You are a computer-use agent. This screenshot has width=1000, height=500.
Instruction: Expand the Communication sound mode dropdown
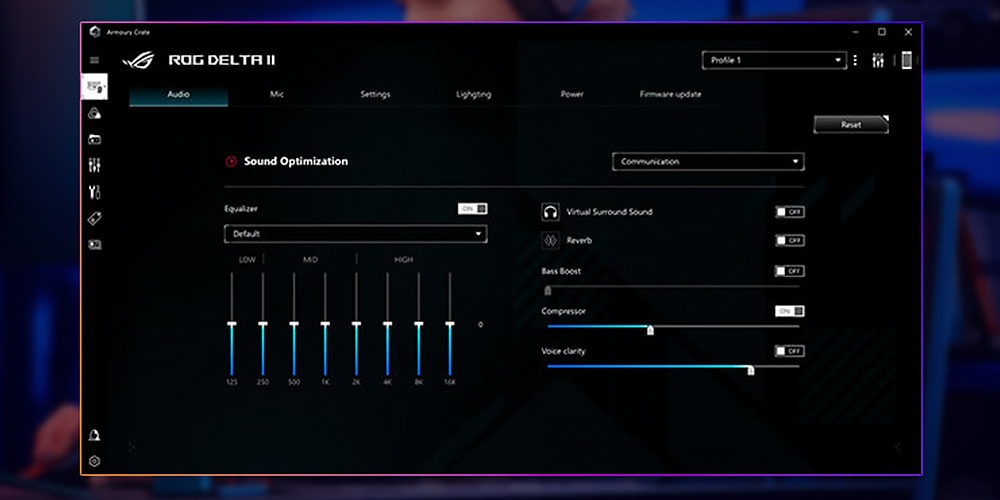[x=708, y=162]
